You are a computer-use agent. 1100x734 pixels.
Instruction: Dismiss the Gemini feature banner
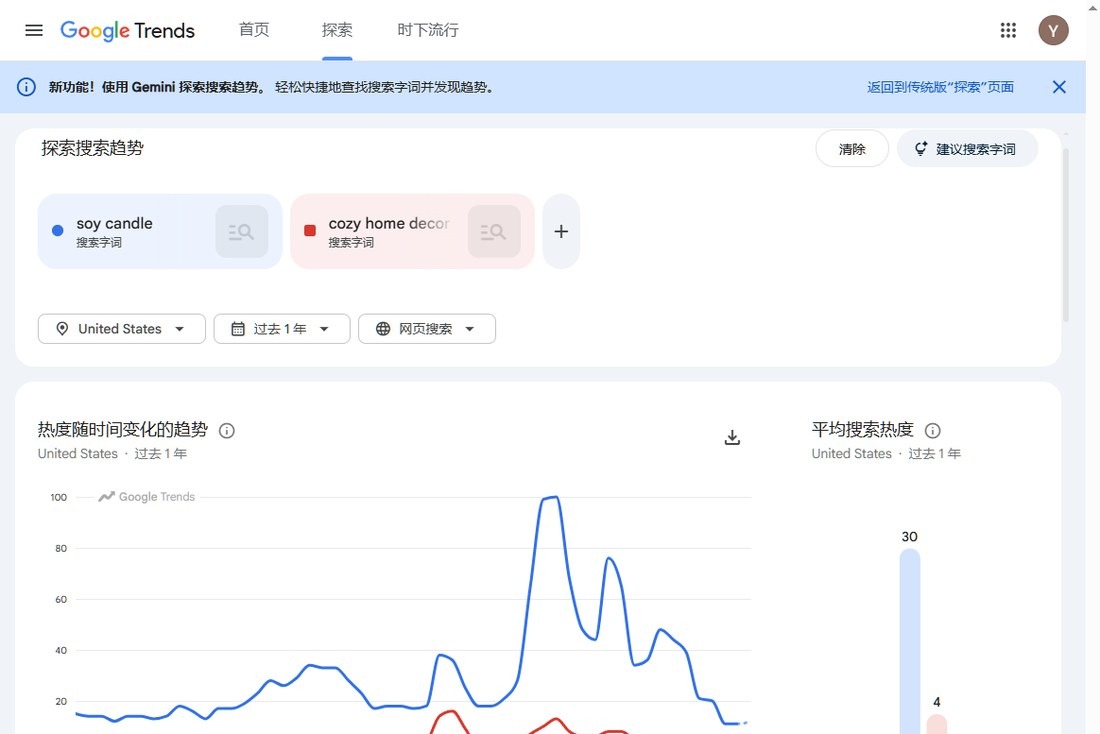pyautogui.click(x=1059, y=87)
